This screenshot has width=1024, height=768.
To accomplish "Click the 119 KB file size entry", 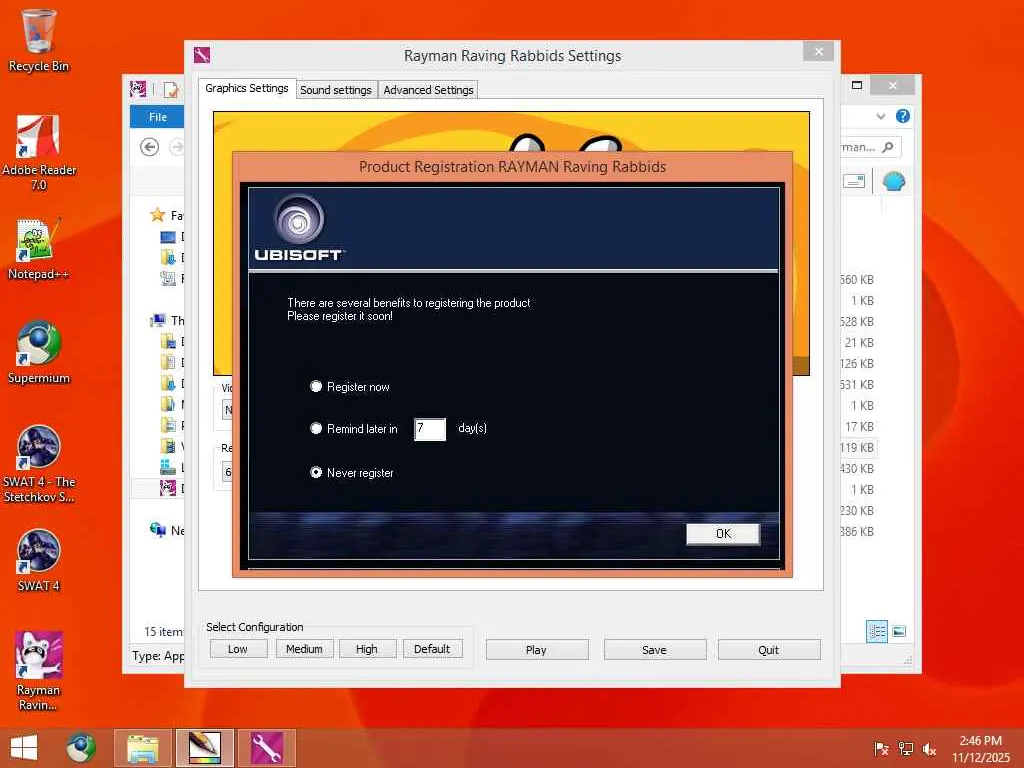I will (857, 447).
